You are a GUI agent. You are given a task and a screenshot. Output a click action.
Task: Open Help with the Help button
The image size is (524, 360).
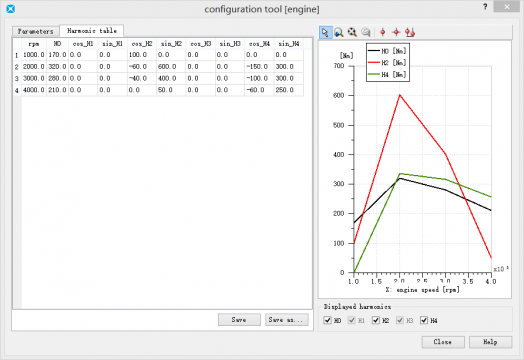point(490,342)
